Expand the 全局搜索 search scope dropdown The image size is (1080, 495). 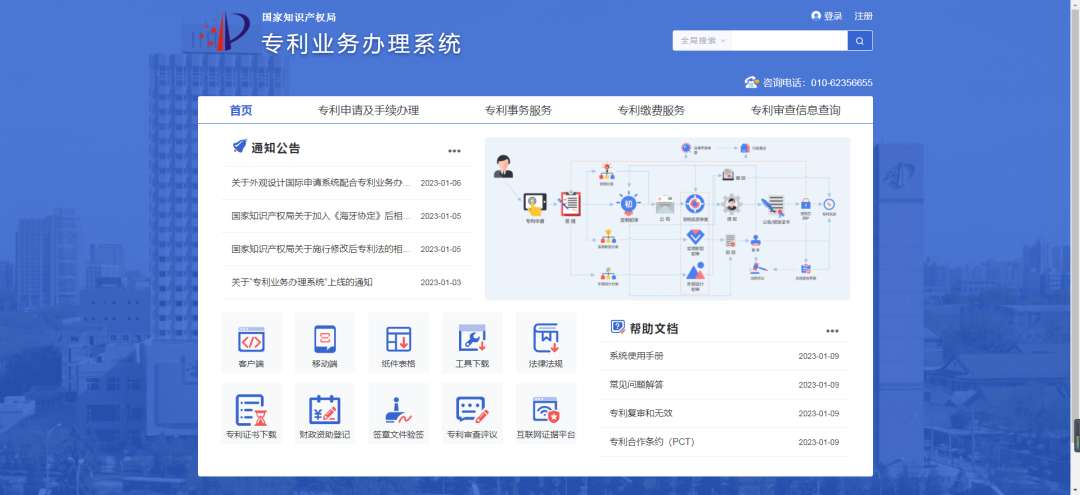pyautogui.click(x=703, y=41)
